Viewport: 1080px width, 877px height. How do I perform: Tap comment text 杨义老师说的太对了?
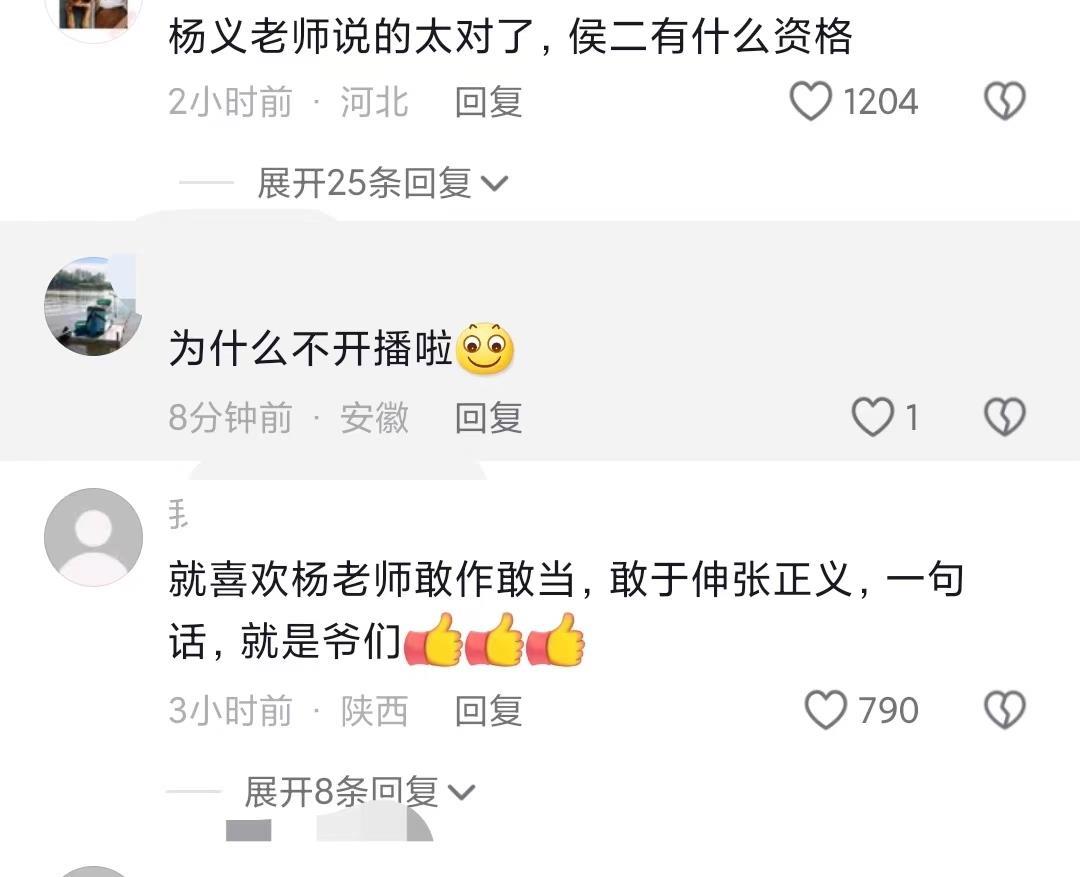coord(352,36)
